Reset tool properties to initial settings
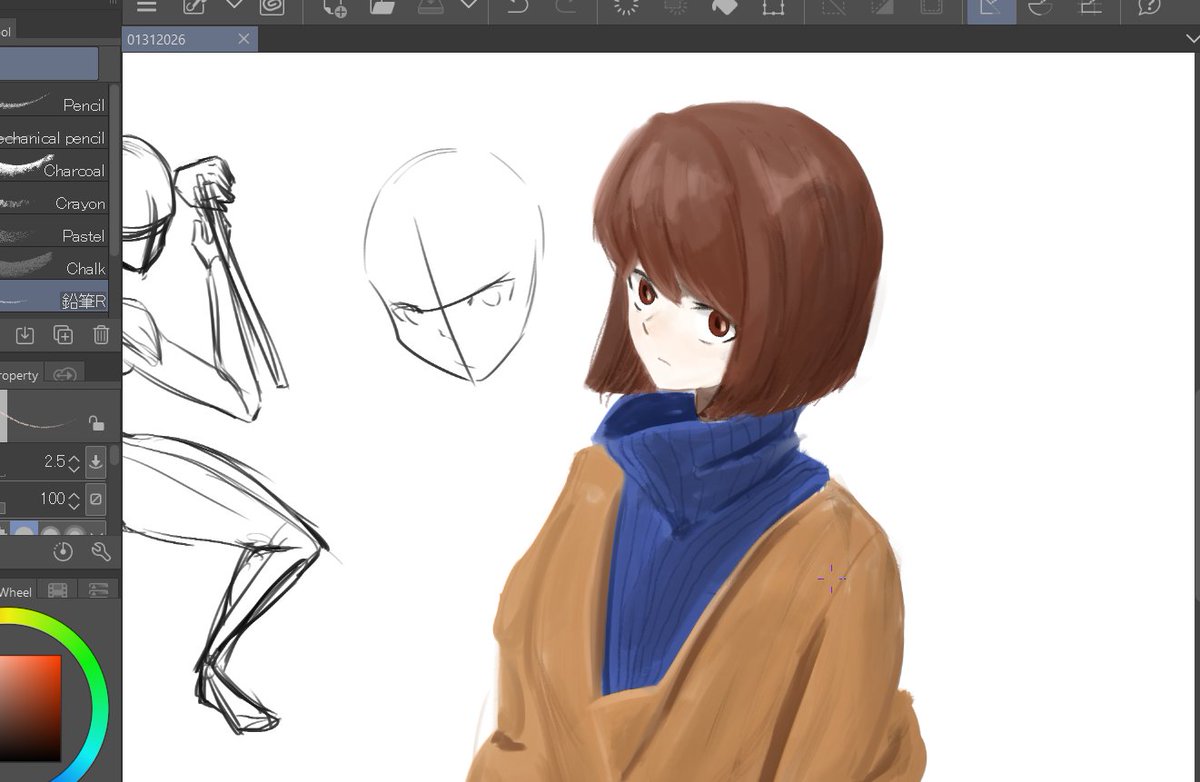This screenshot has height=782, width=1200. coord(63,552)
